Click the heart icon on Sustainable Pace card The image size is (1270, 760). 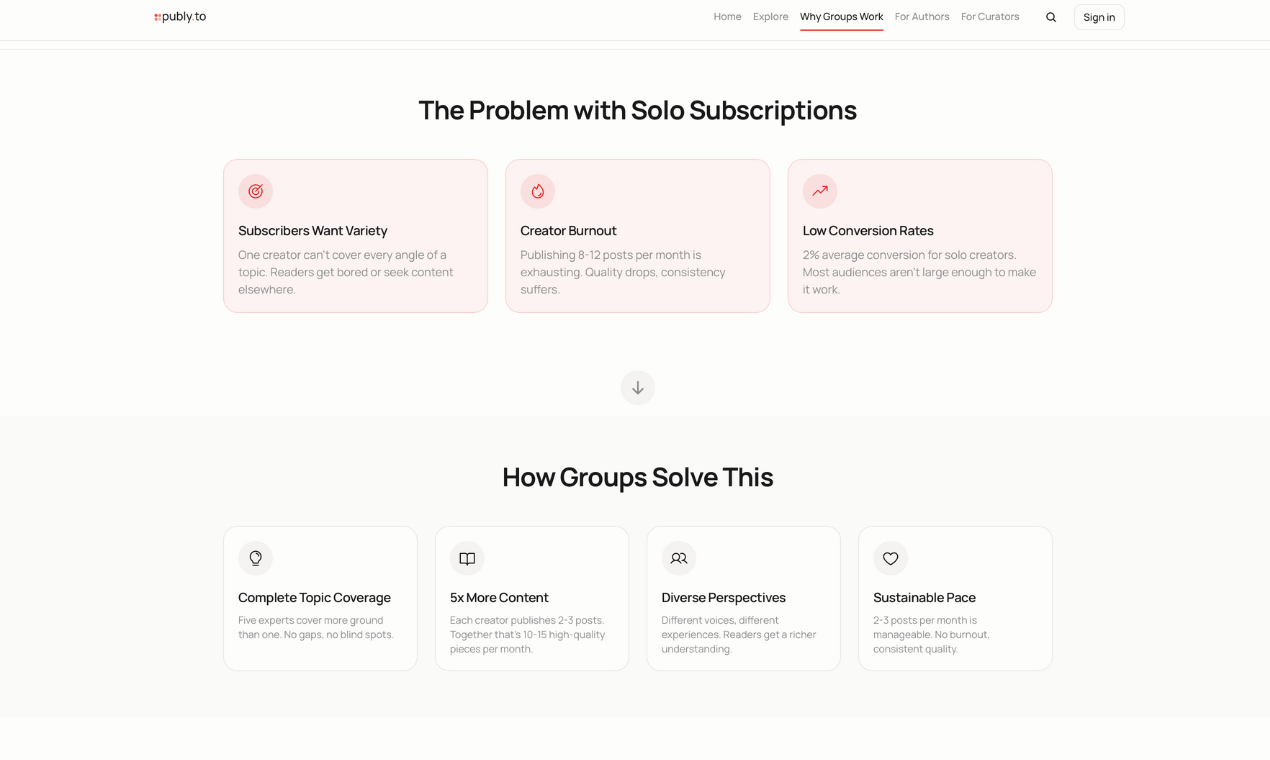(890, 558)
